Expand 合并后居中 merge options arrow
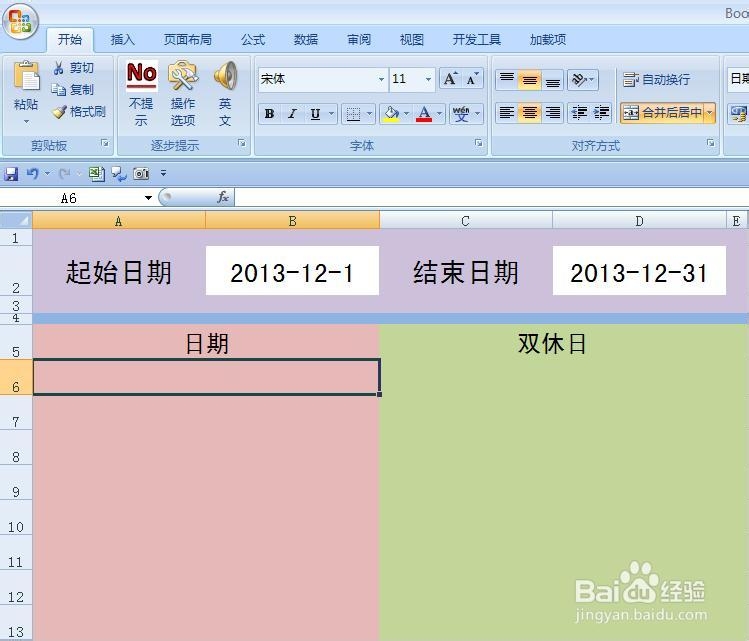749x641 pixels. point(709,113)
